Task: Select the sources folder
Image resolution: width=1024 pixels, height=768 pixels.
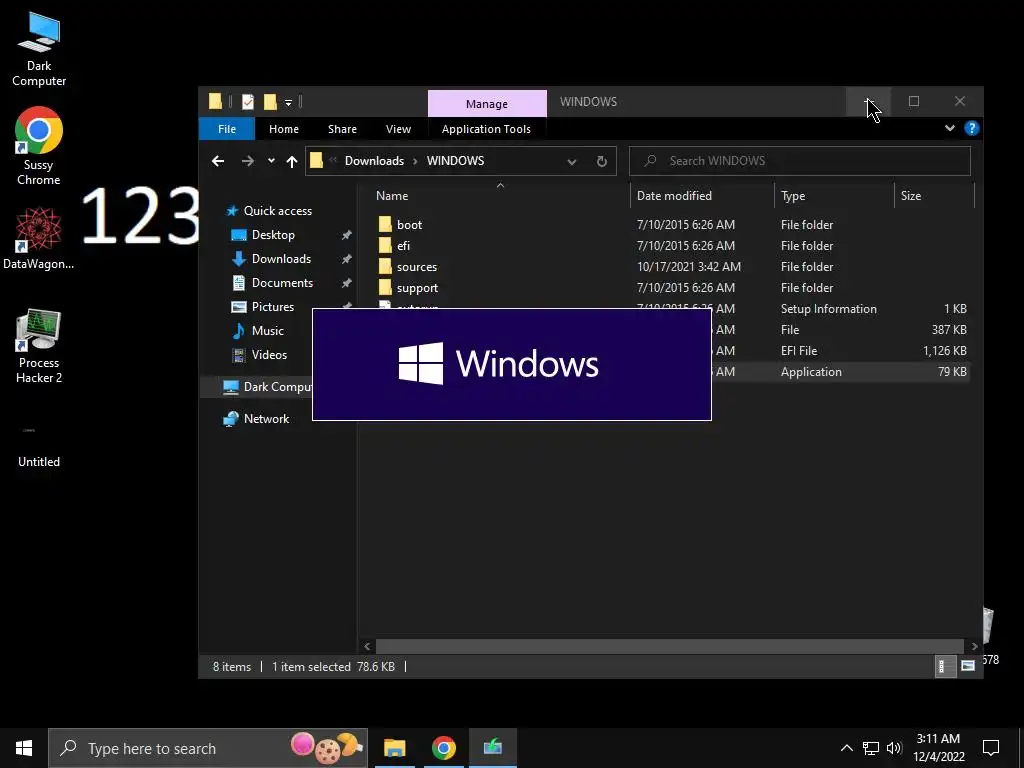Action: tap(672, 266)
